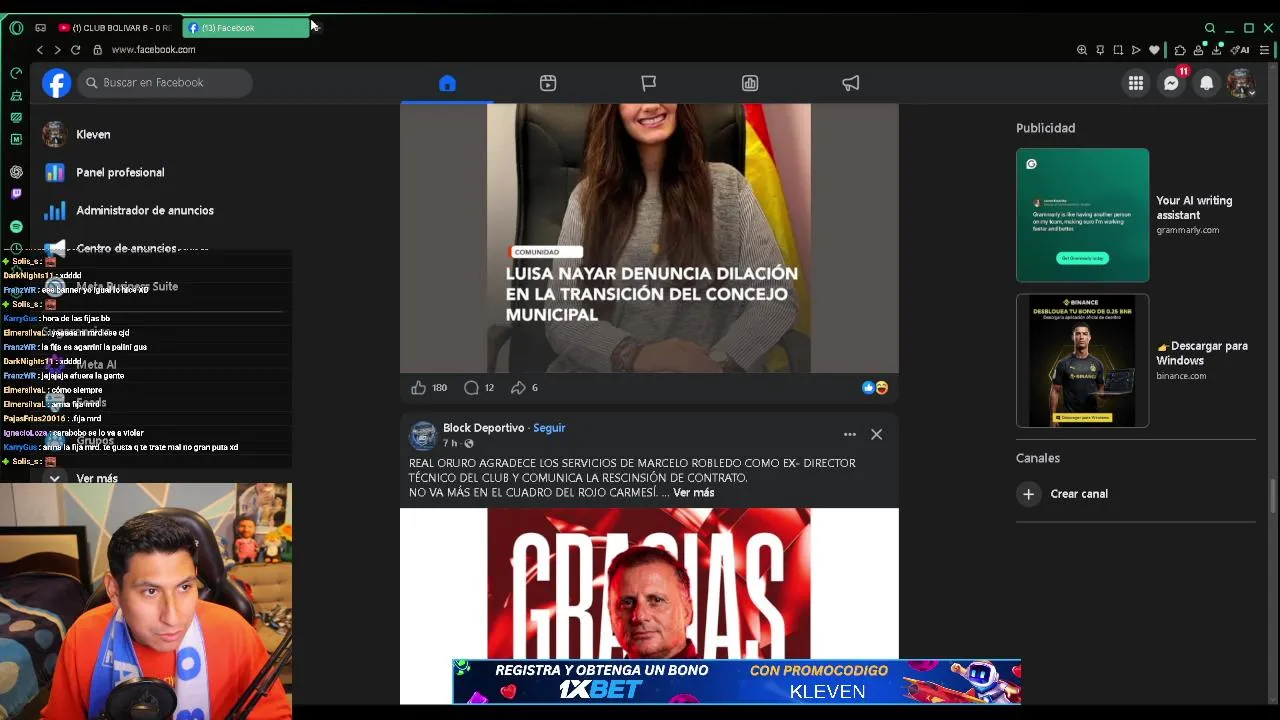Open Messenger with 11 unread messages
The image size is (1280, 720).
(1171, 83)
